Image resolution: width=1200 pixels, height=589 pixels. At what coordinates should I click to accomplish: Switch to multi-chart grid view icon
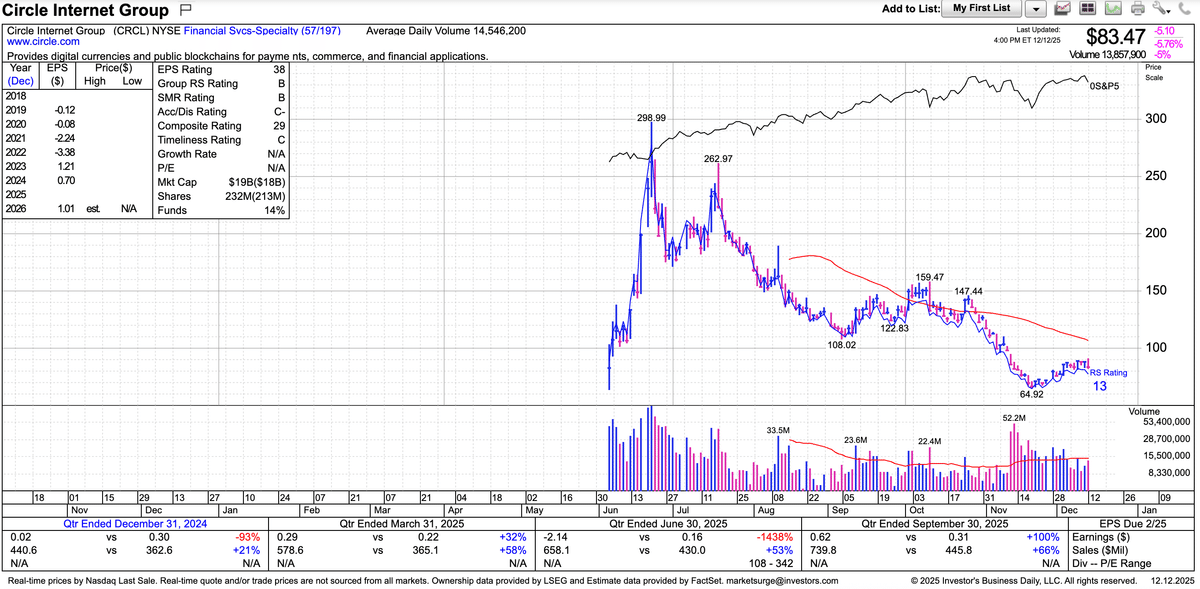tap(1088, 9)
